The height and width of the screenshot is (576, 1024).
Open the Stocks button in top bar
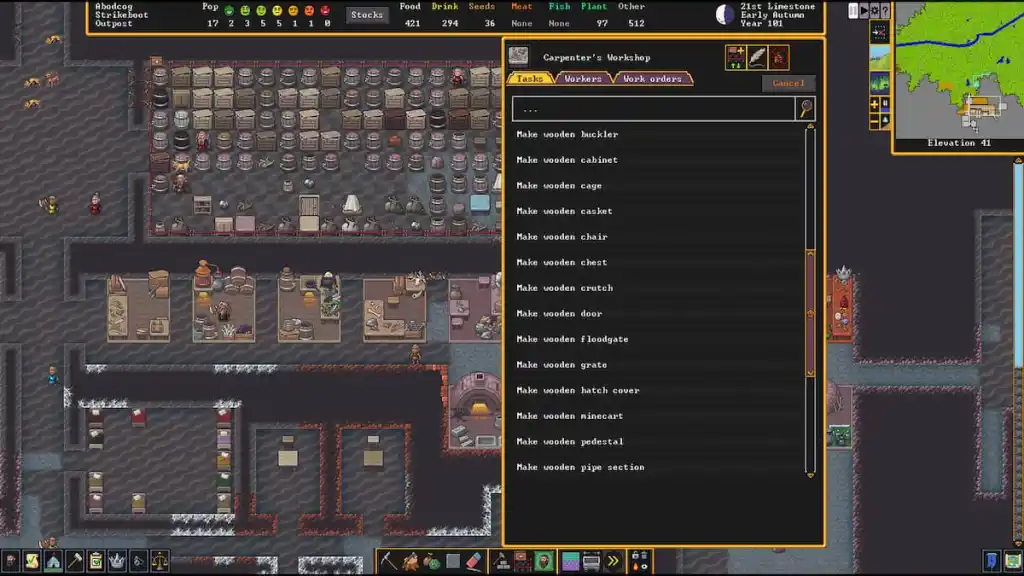pos(367,14)
